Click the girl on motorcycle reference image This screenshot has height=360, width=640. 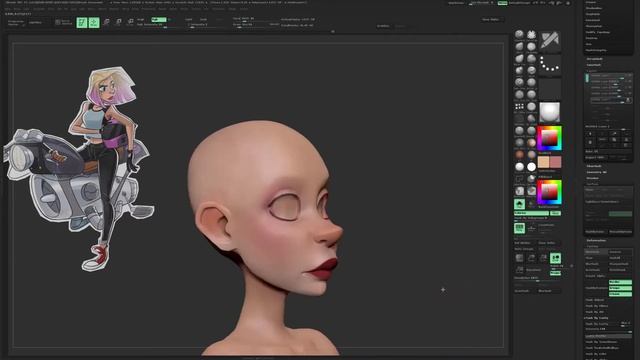point(78,169)
